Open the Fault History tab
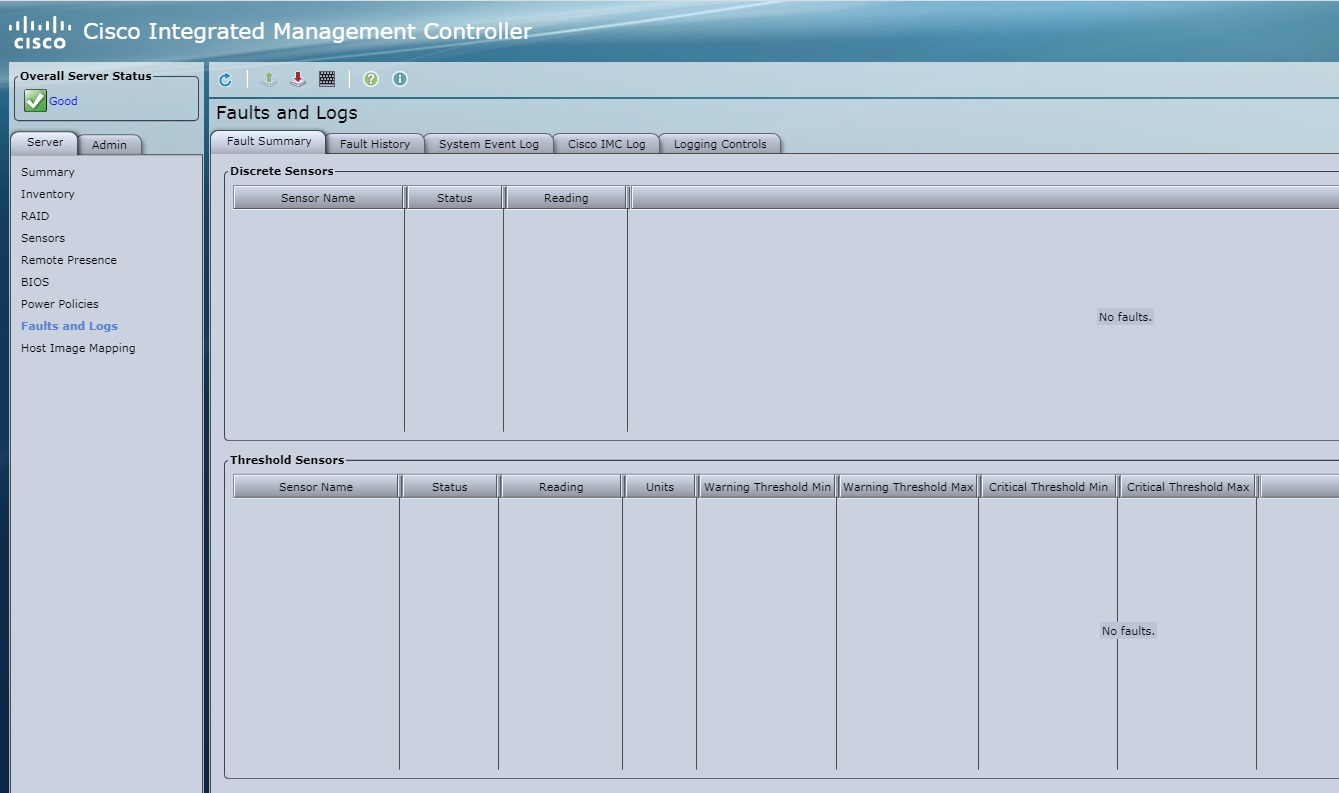Viewport: 1339px width, 793px height. coord(375,144)
